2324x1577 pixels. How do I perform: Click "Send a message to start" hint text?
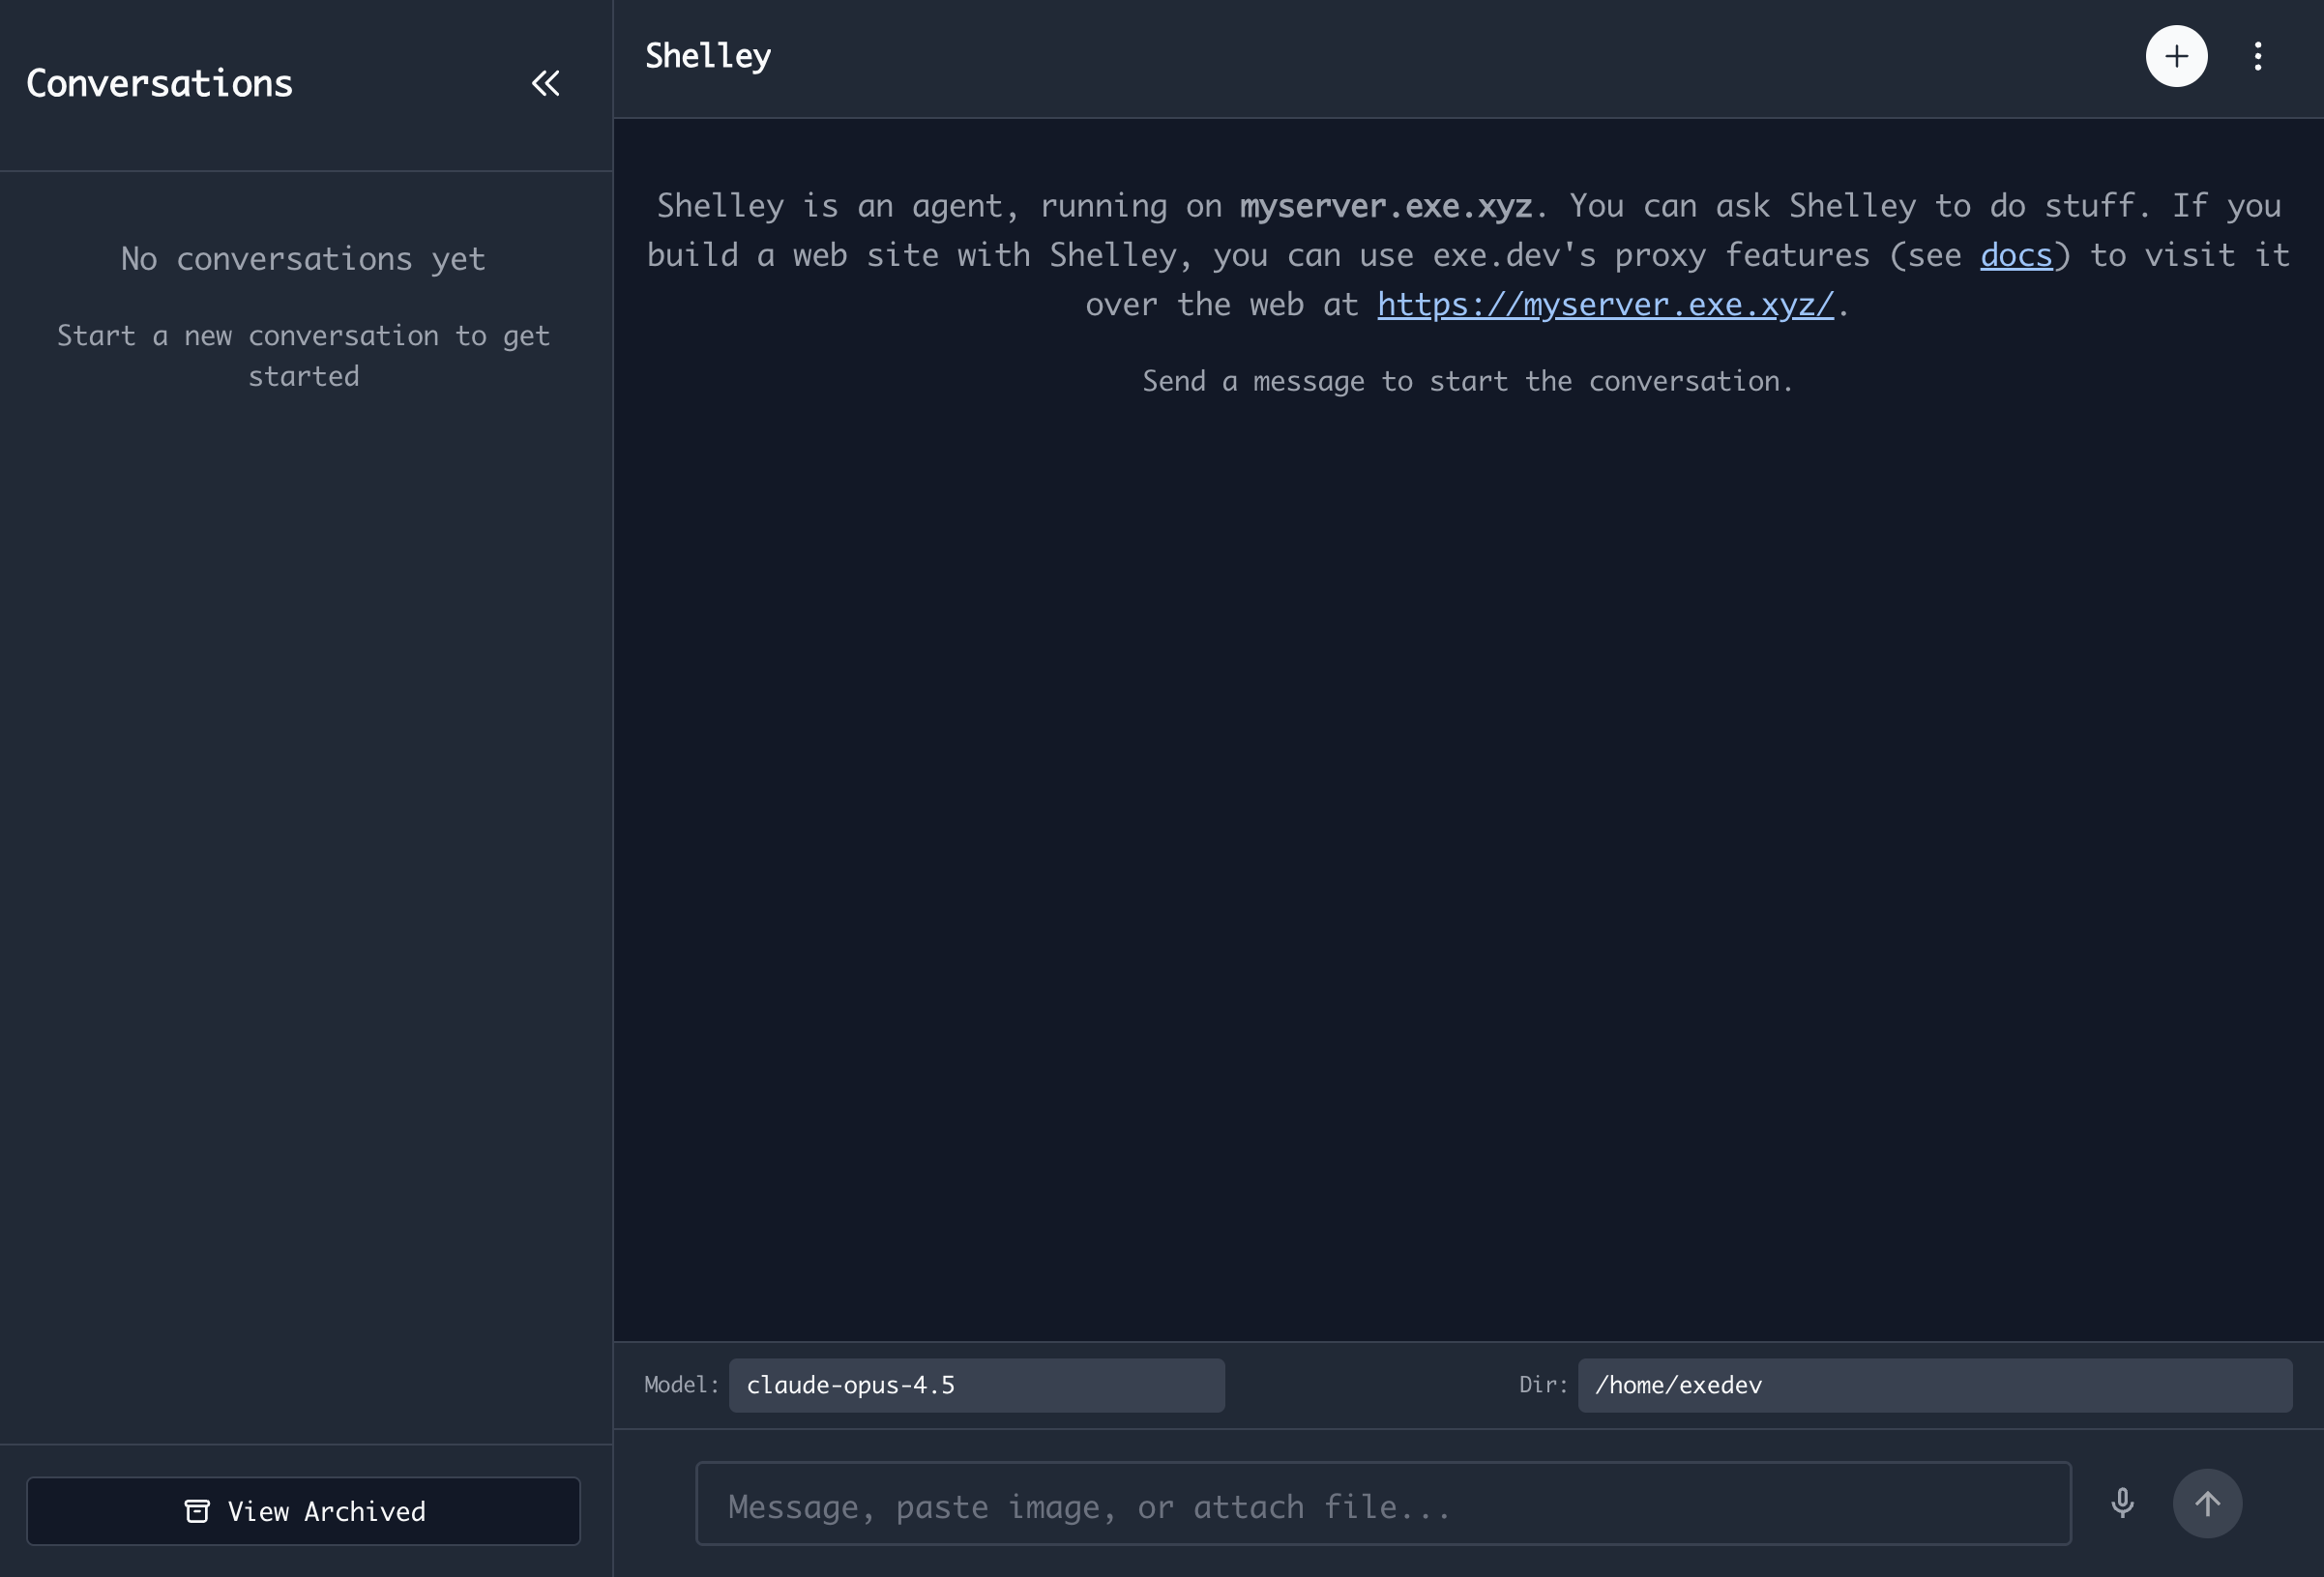(1467, 381)
